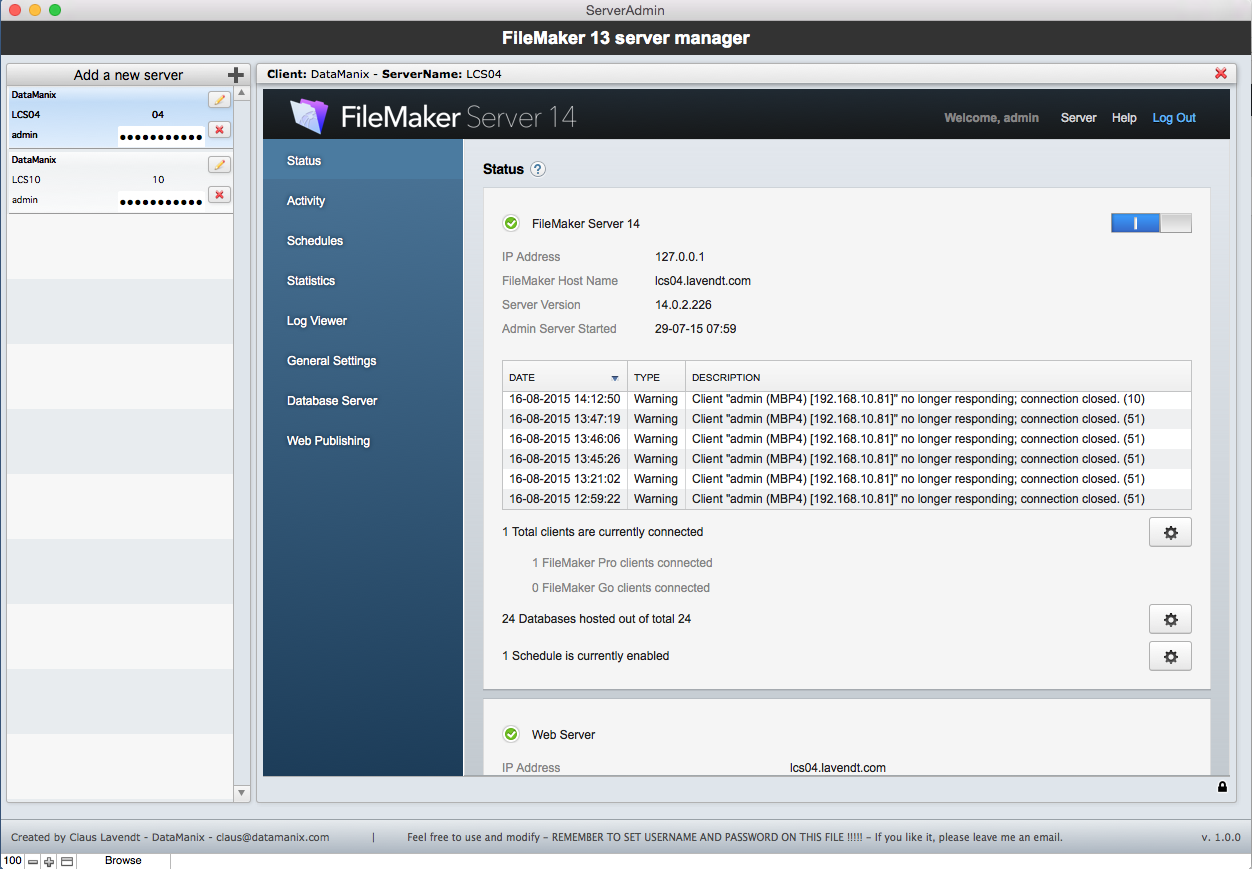The height and width of the screenshot is (869, 1252).
Task: Select the log row dated 16-08-2015 13:45:26
Action: coord(846,459)
